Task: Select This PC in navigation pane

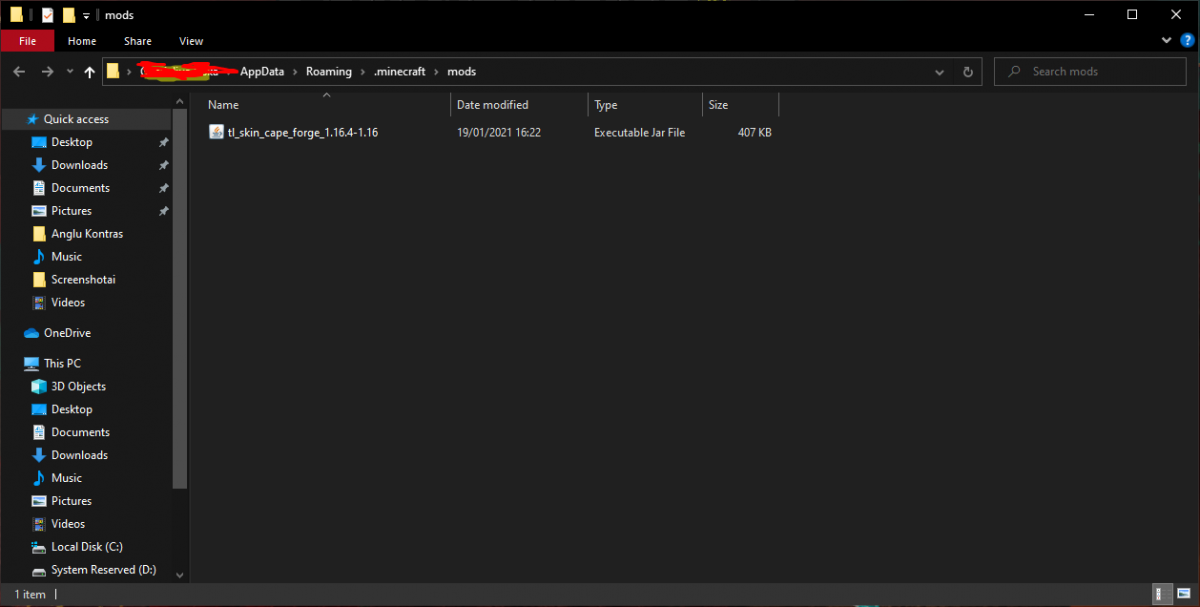Action: point(62,364)
